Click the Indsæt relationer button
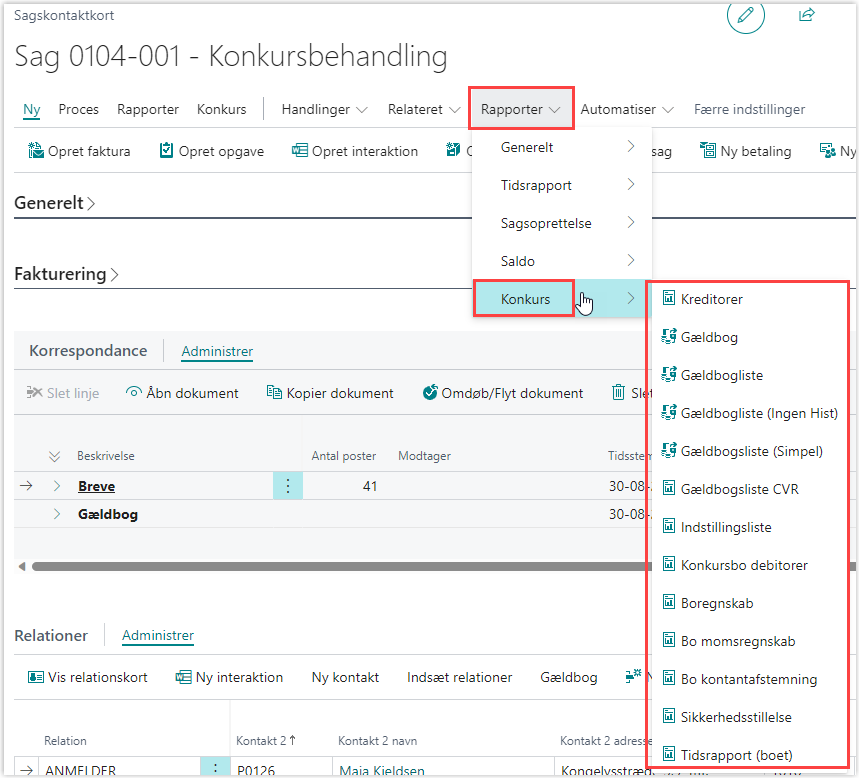The image size is (860, 779). tap(459, 677)
